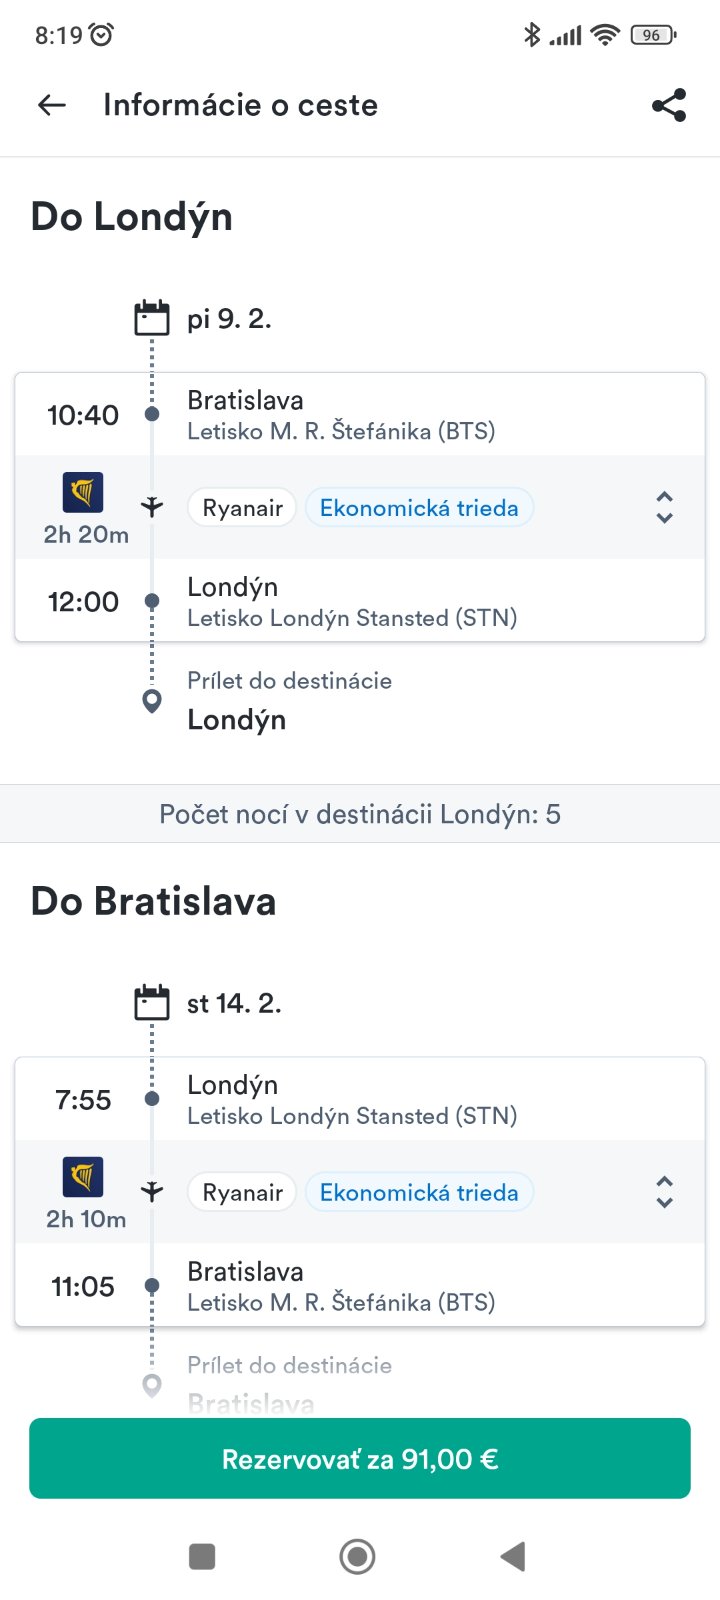Tap airplane icon on the return flight
Screen dimensions: 720x1600
click(x=152, y=1191)
